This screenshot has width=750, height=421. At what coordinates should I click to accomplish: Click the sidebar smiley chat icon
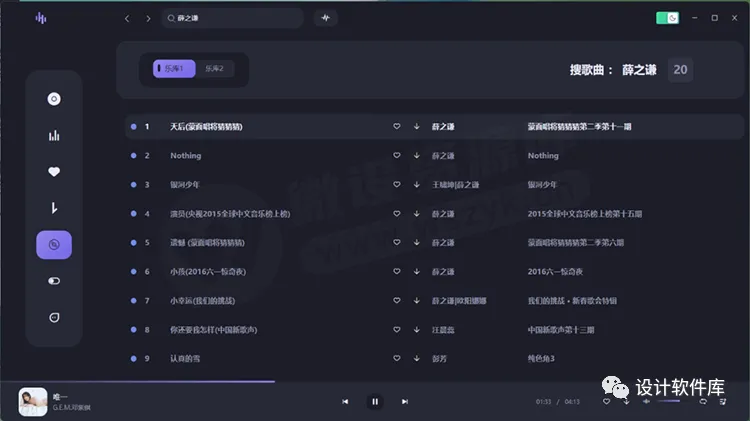tap(54, 318)
